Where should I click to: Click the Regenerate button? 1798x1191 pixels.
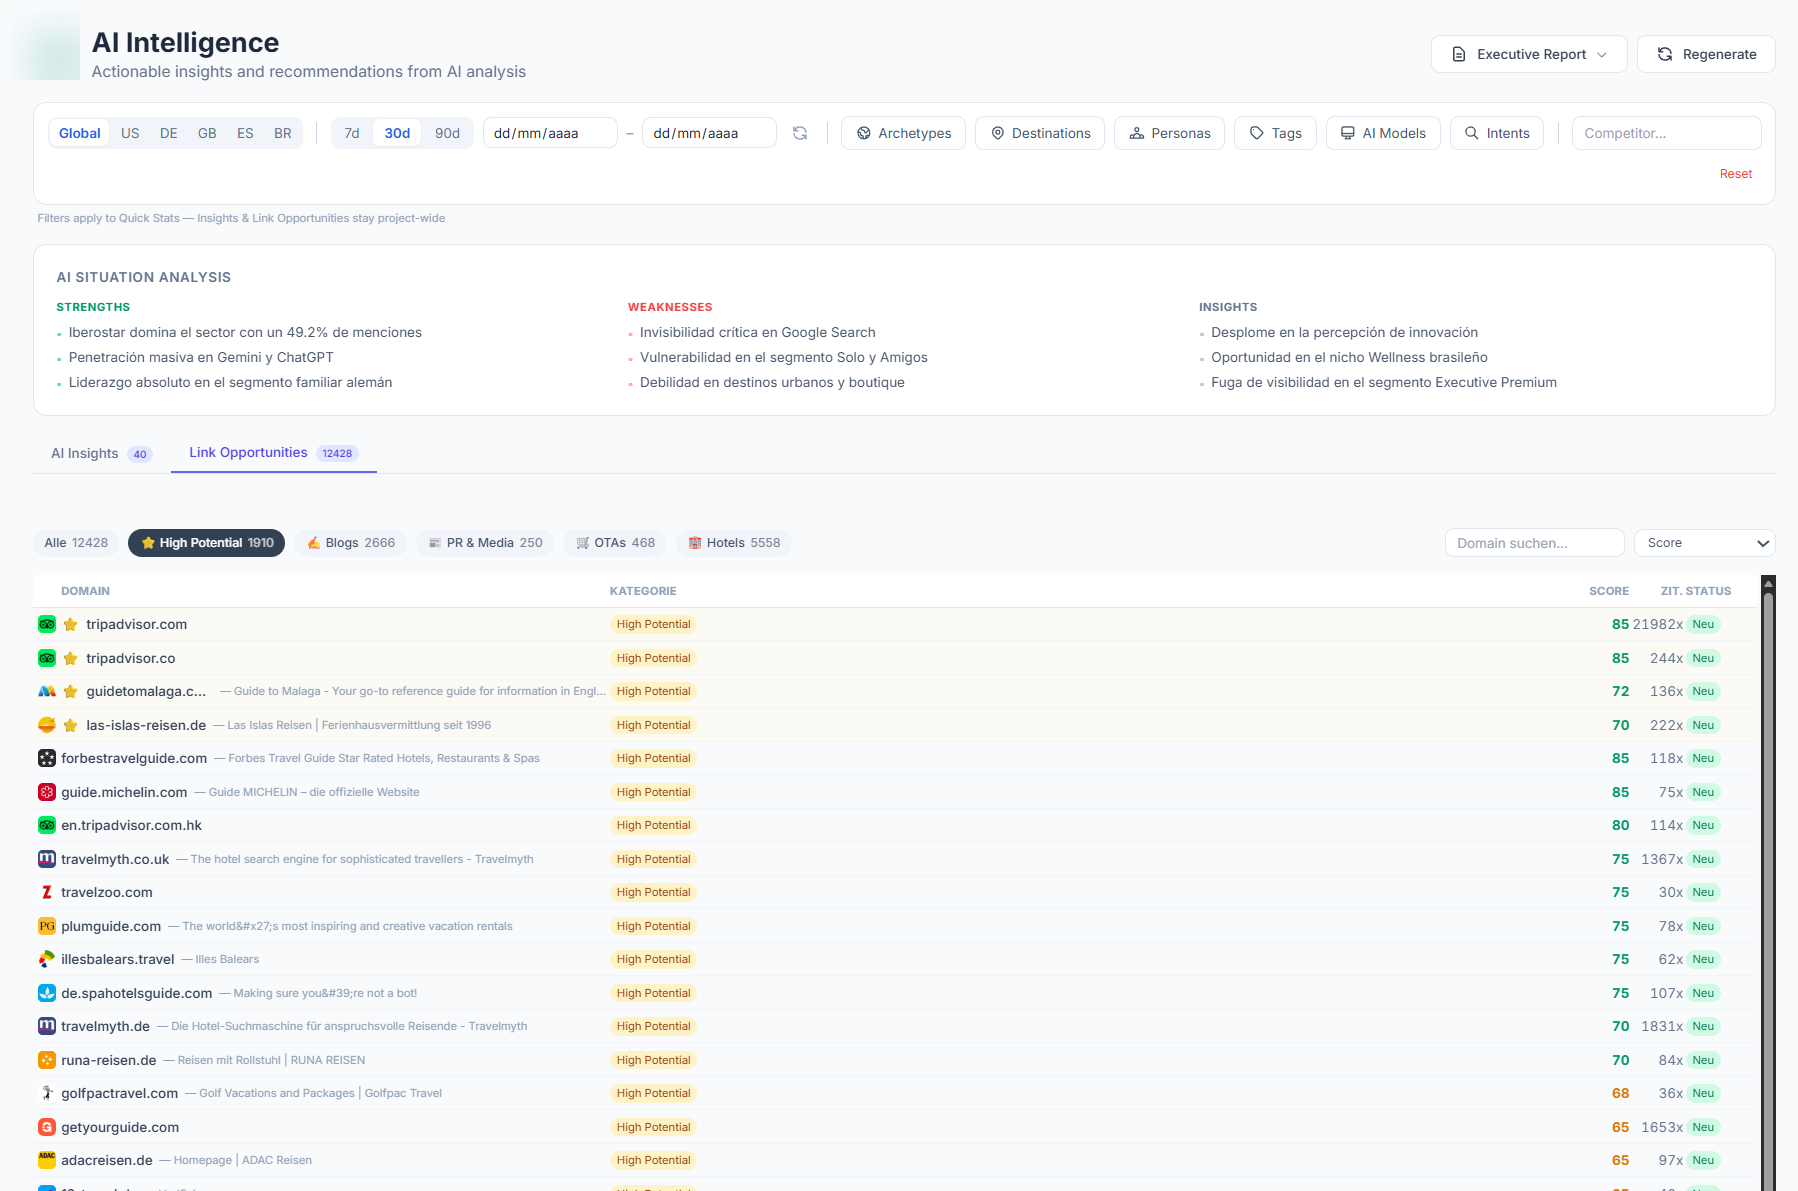[1706, 54]
